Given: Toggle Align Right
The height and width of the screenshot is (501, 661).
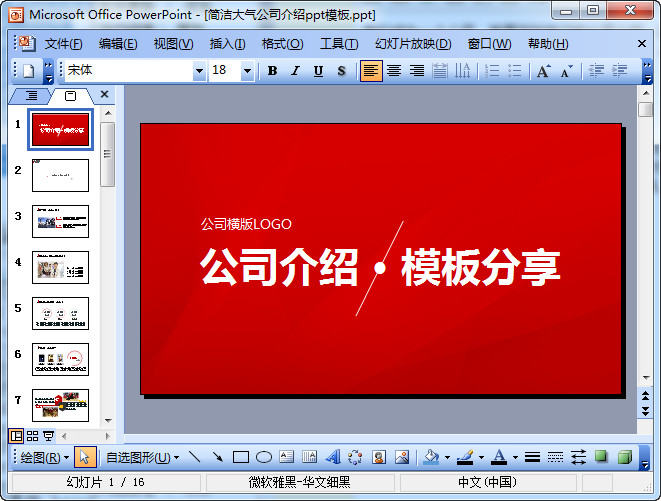Looking at the screenshot, I should (417, 70).
